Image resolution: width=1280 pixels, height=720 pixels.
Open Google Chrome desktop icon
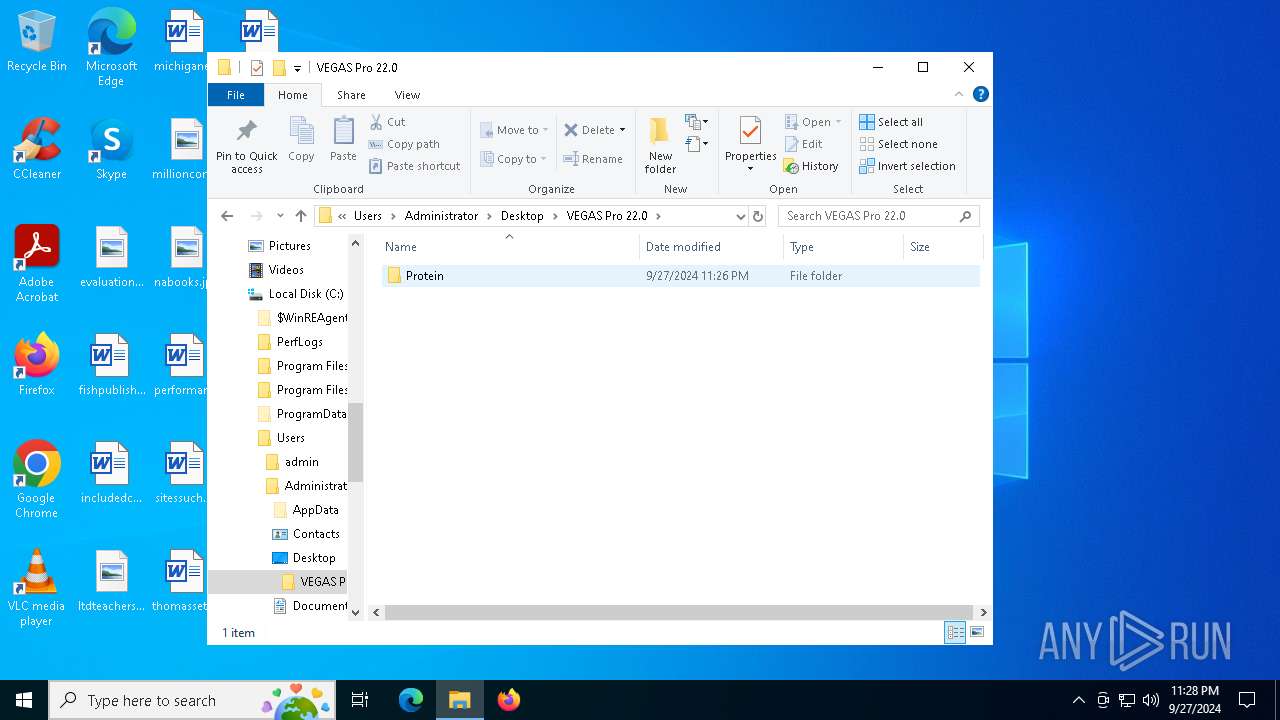pos(36,480)
